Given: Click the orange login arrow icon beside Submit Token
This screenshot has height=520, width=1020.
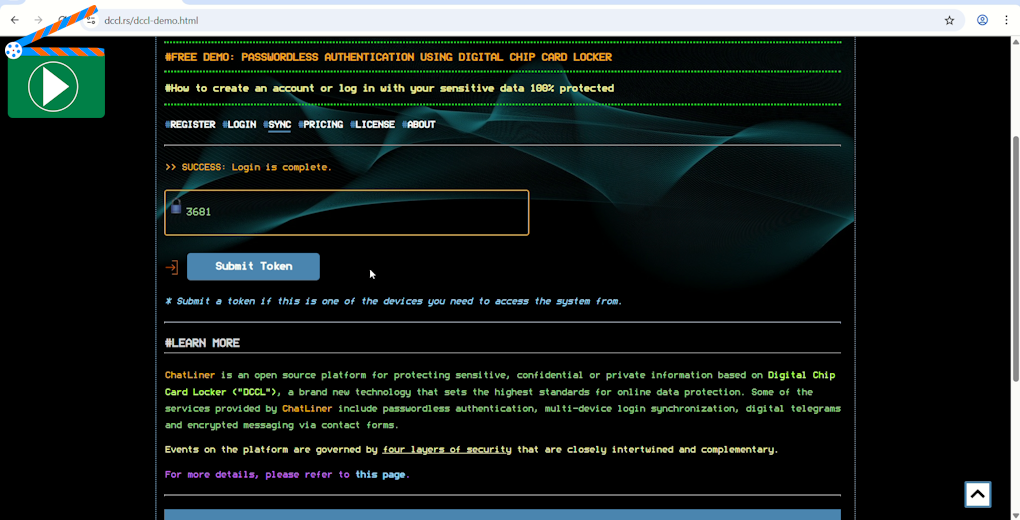Looking at the screenshot, I should click(x=172, y=267).
